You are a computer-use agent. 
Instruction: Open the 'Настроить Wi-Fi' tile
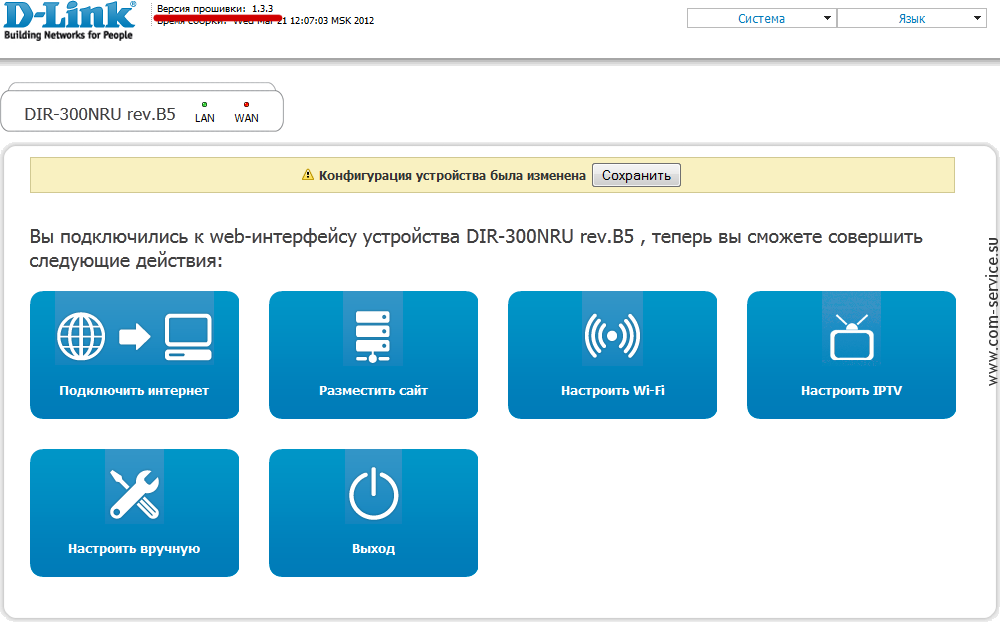[x=612, y=355]
